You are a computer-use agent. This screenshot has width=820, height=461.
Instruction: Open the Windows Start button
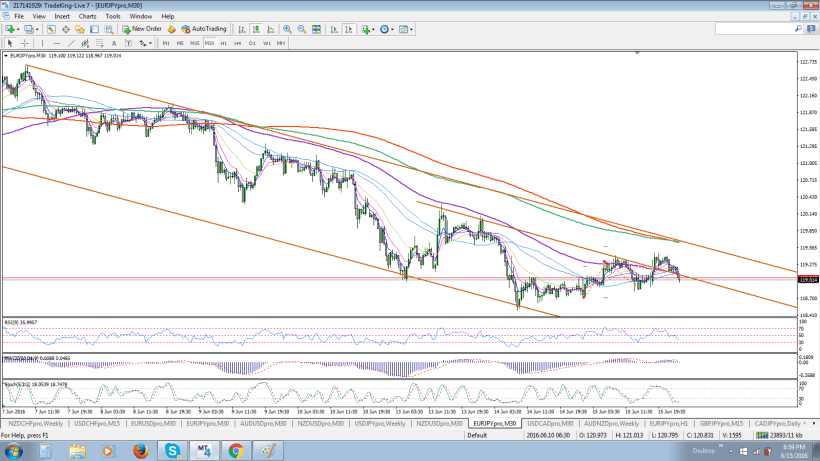pyautogui.click(x=13, y=451)
